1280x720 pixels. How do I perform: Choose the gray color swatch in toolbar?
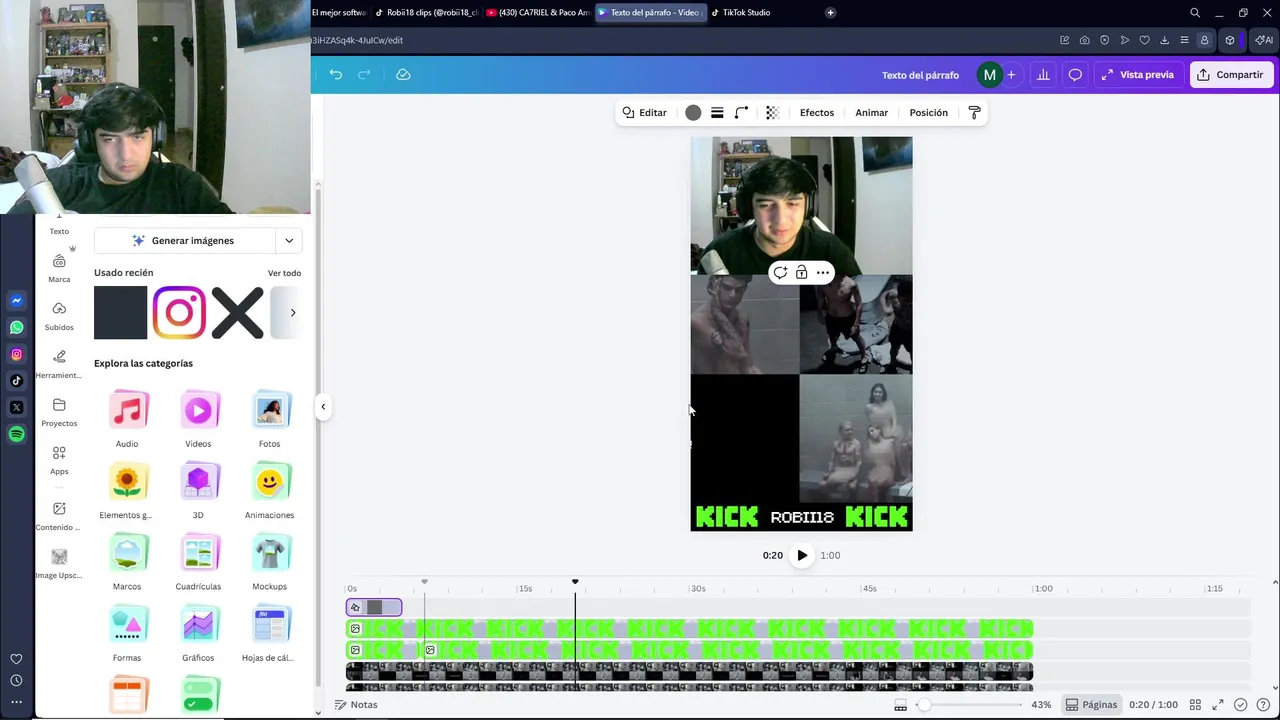(693, 113)
